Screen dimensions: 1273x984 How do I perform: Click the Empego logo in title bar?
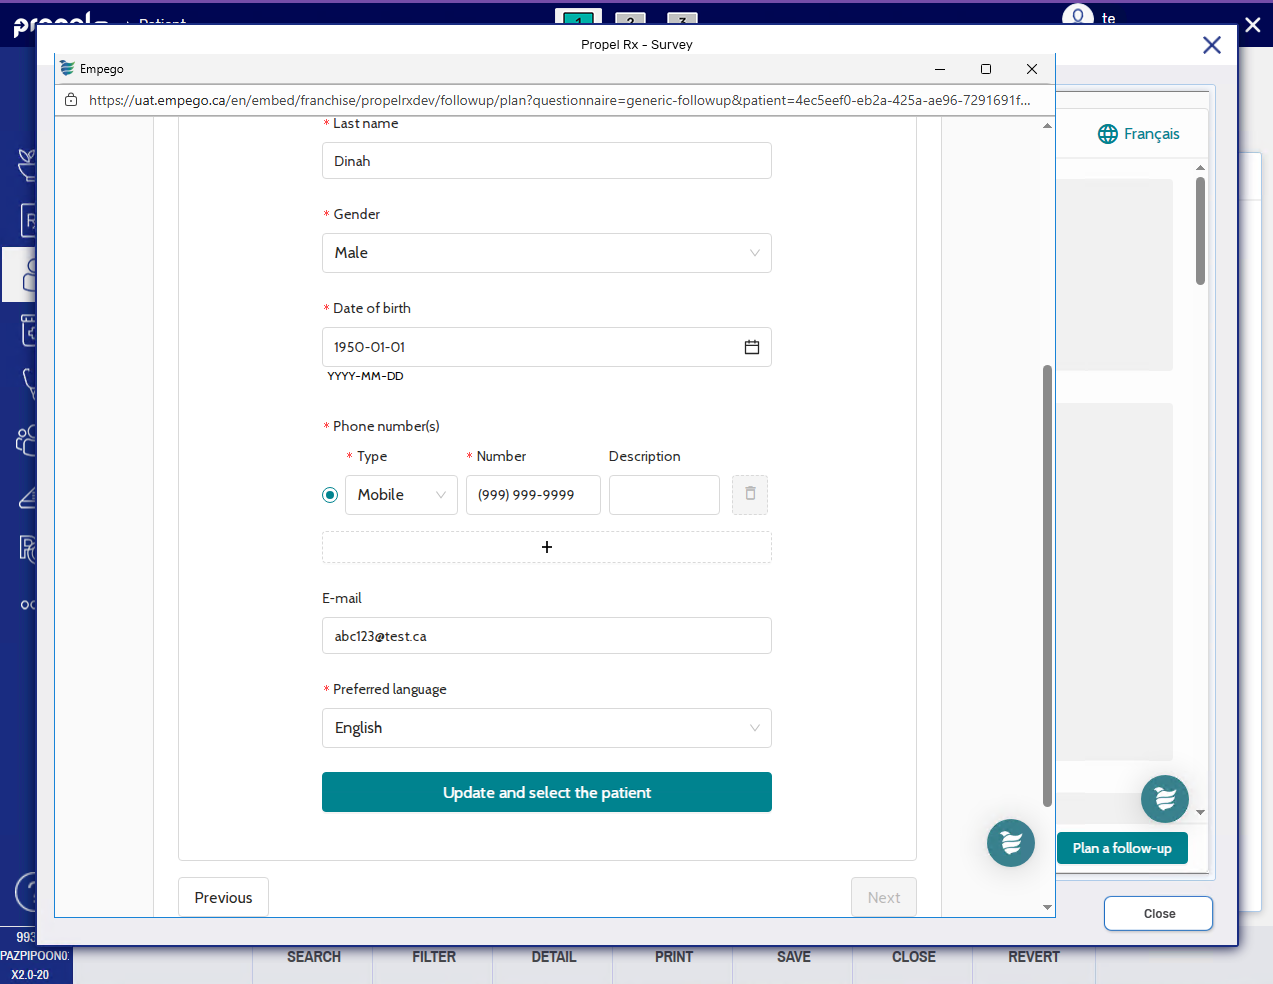click(67, 69)
